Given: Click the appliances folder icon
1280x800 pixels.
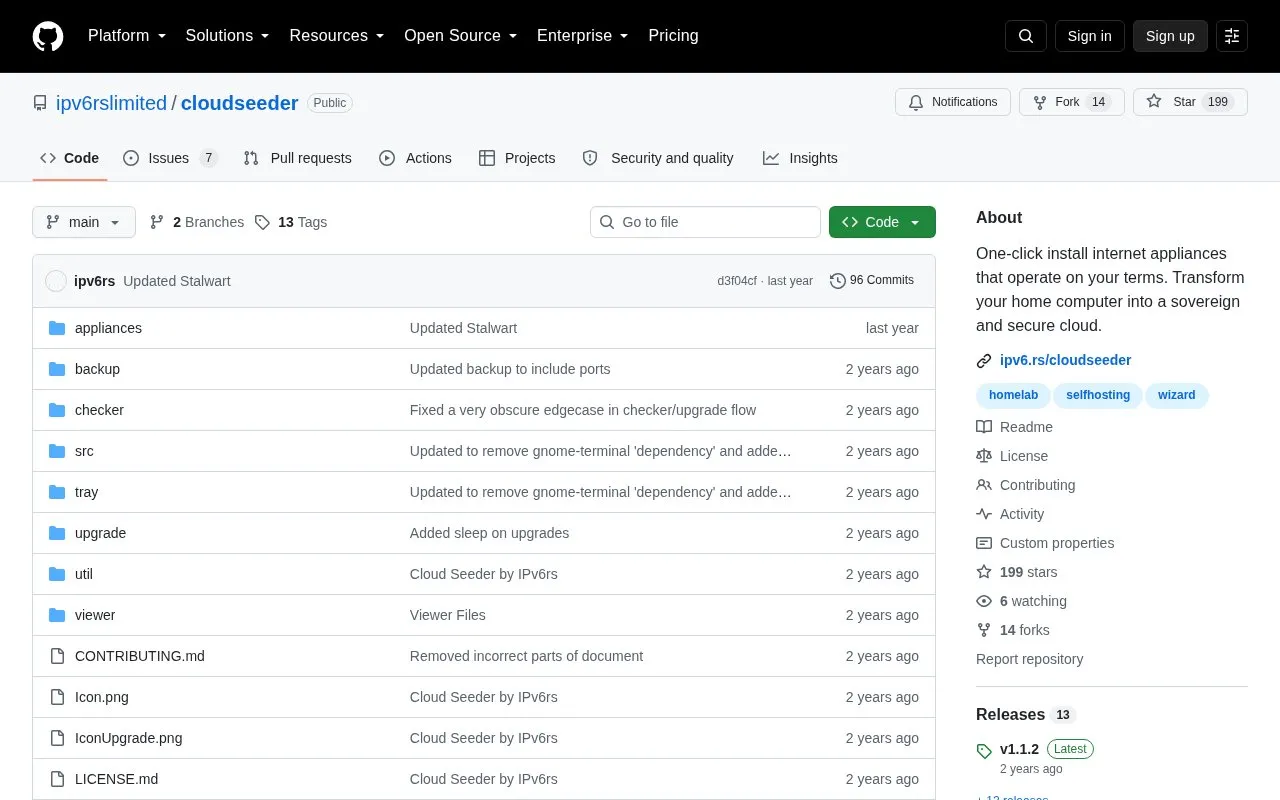Looking at the screenshot, I should pyautogui.click(x=57, y=328).
